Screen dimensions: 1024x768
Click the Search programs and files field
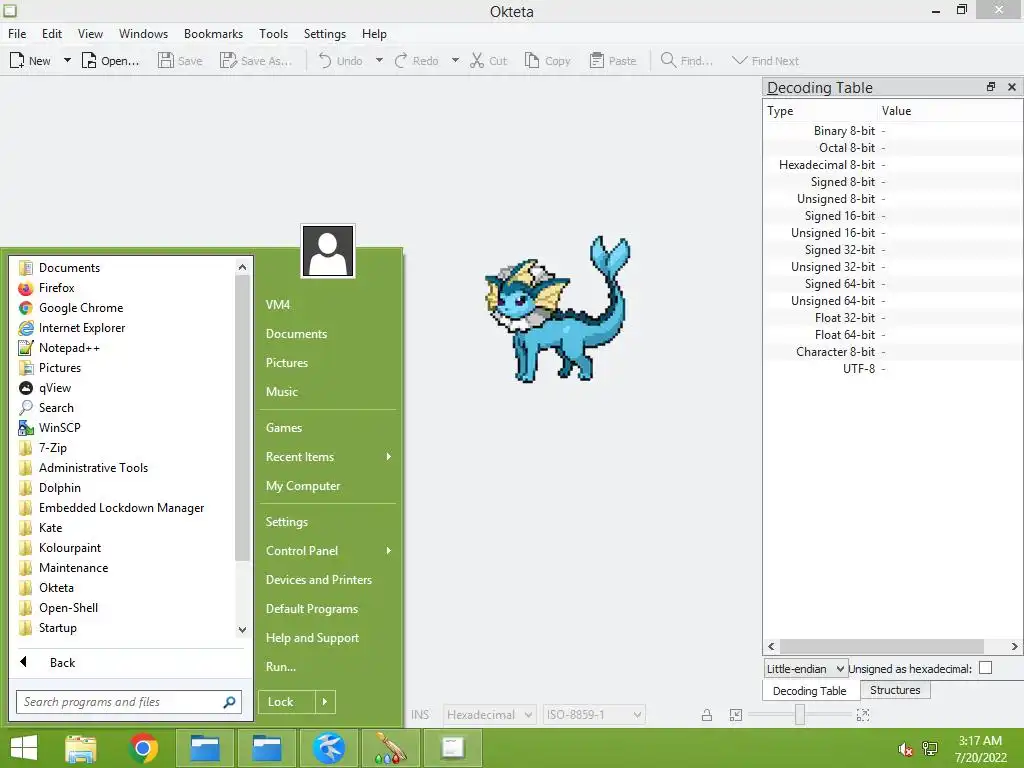(x=128, y=702)
